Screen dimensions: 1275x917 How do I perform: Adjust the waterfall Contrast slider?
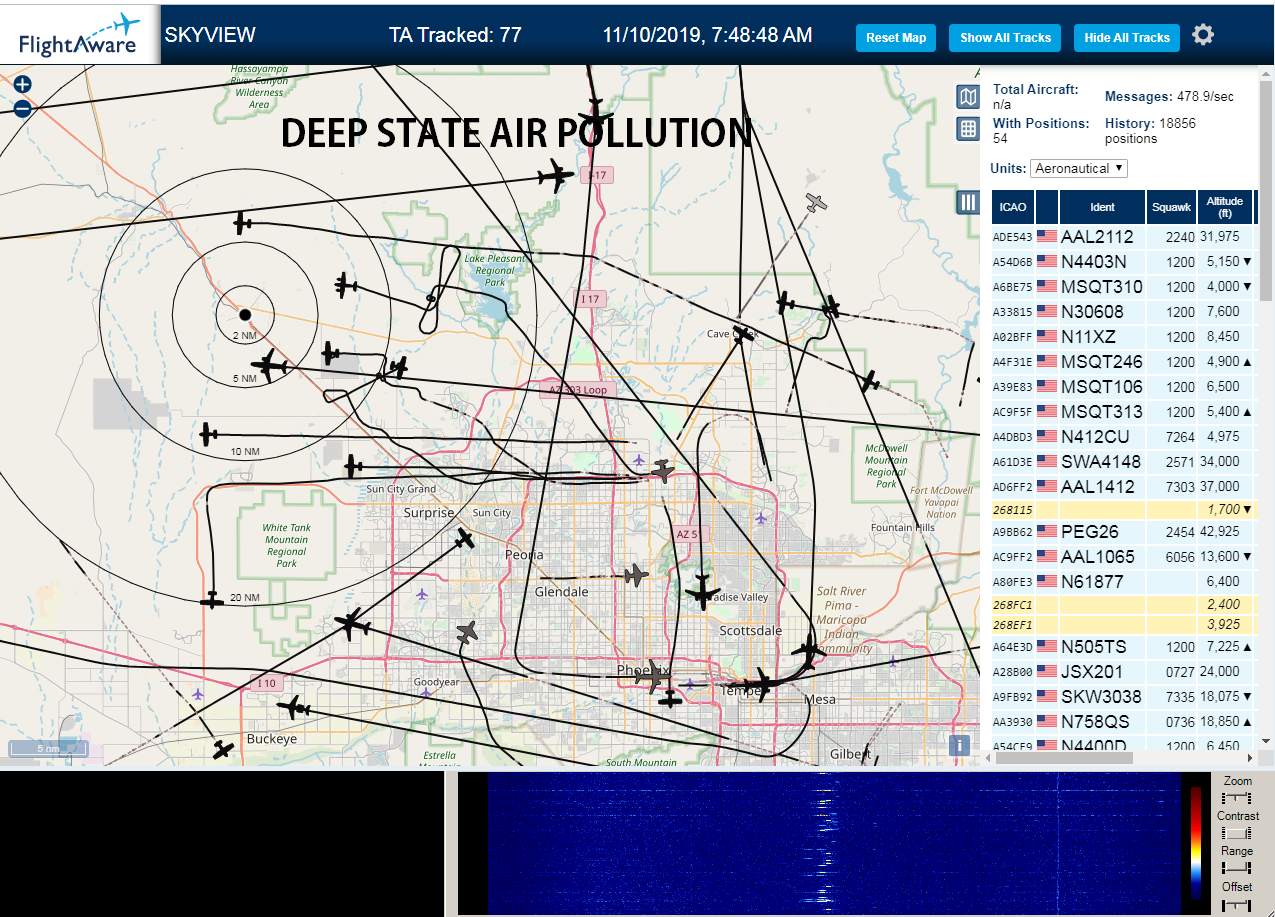pyautogui.click(x=1237, y=833)
